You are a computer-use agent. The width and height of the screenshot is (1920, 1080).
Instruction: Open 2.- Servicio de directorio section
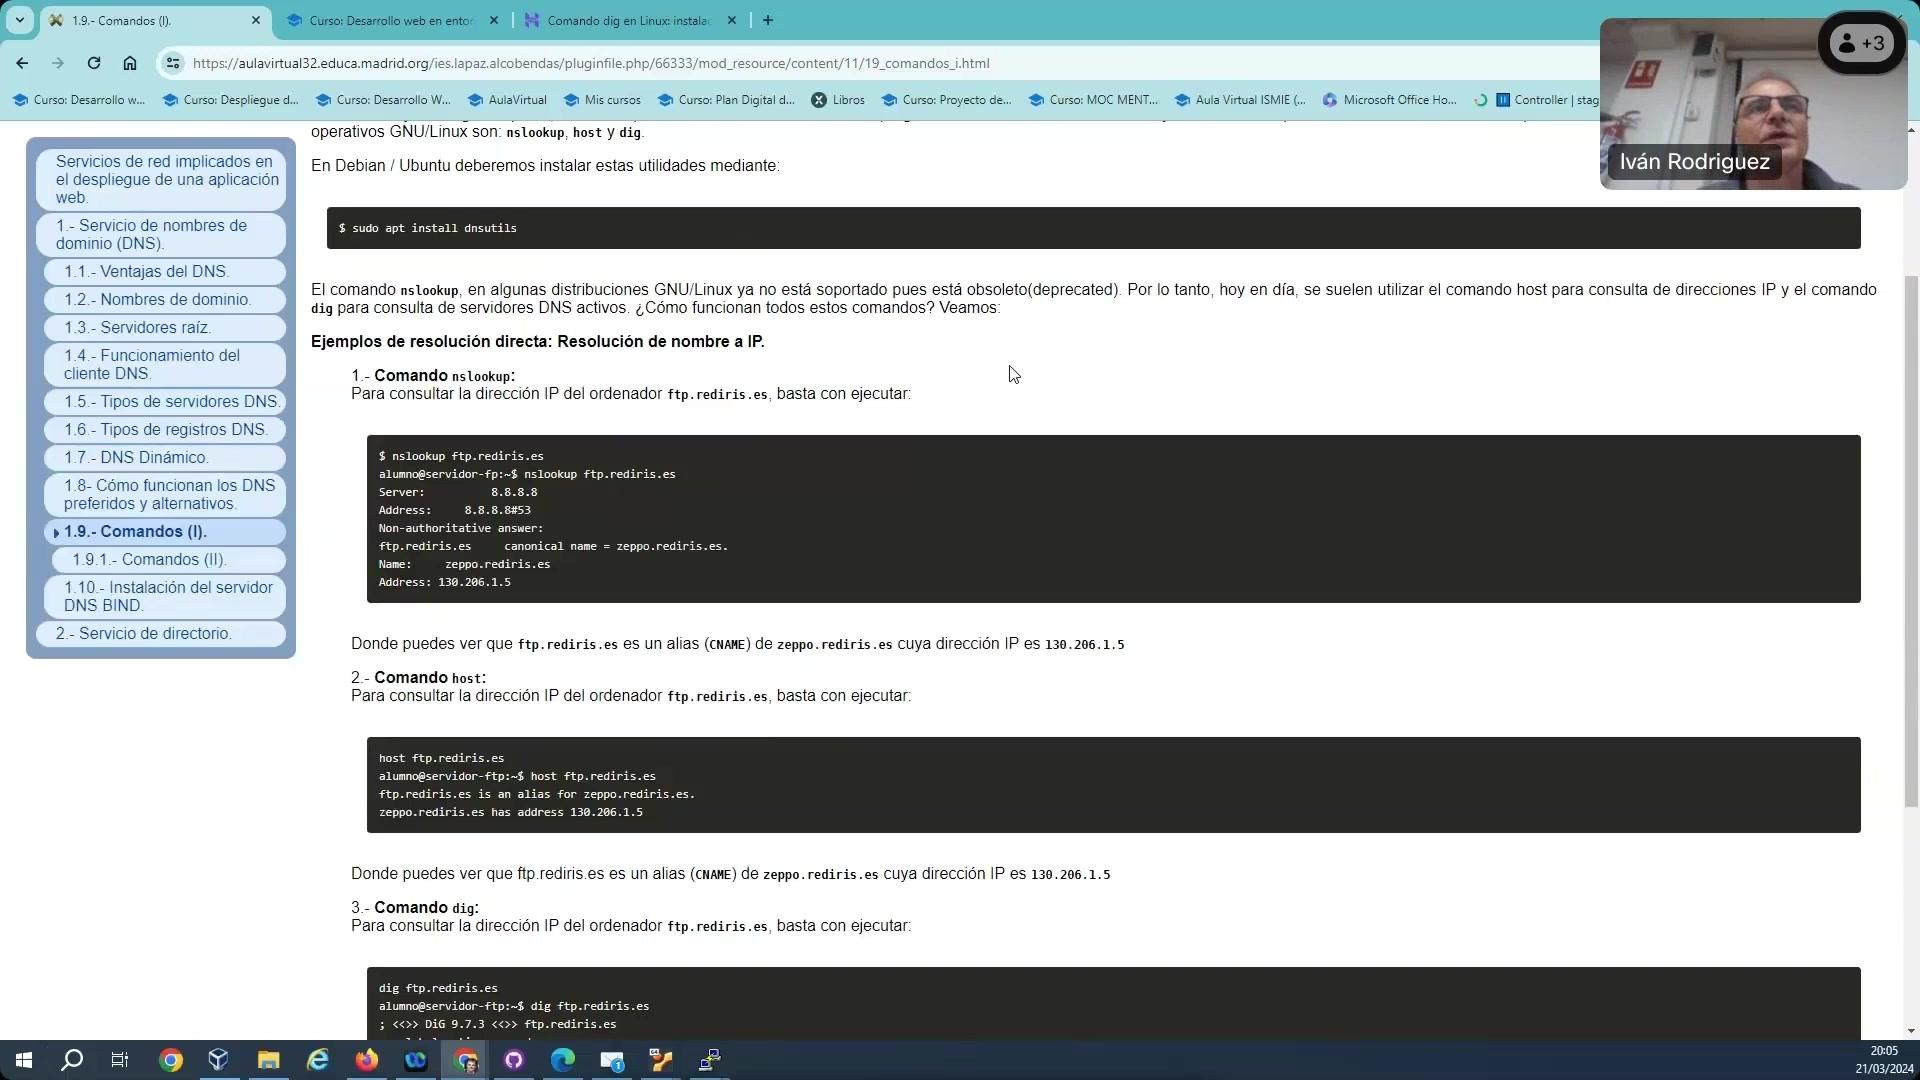tap(143, 634)
